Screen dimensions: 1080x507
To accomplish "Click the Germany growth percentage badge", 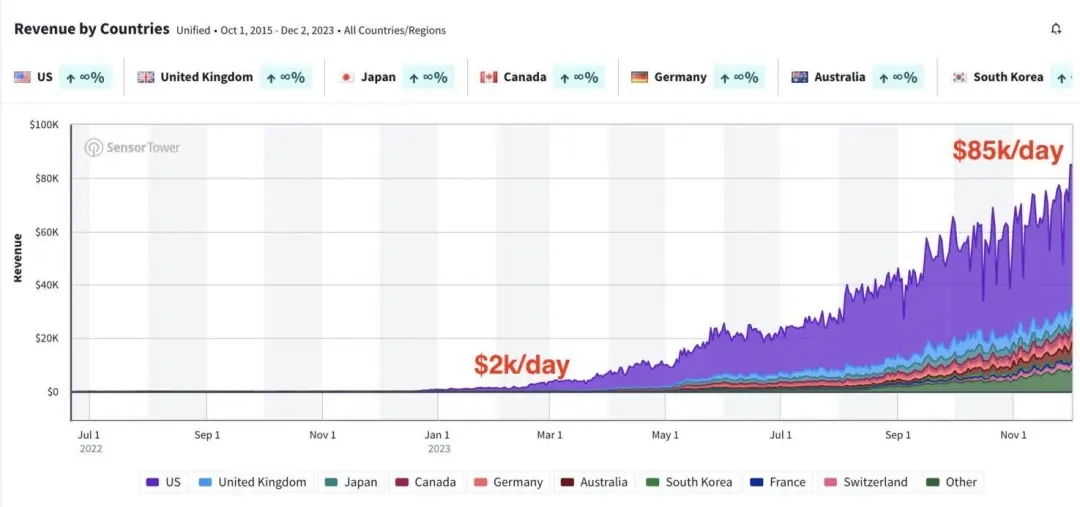I will [x=739, y=77].
